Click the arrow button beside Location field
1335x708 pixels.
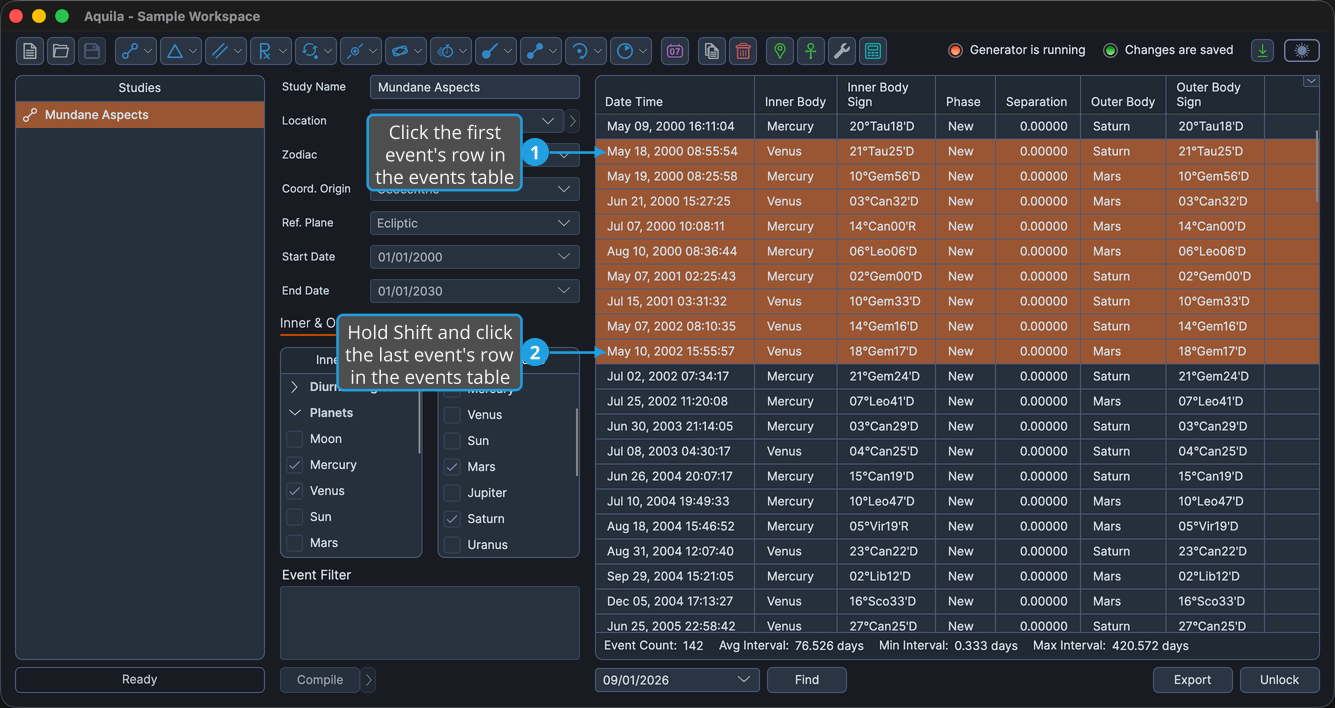(572, 121)
